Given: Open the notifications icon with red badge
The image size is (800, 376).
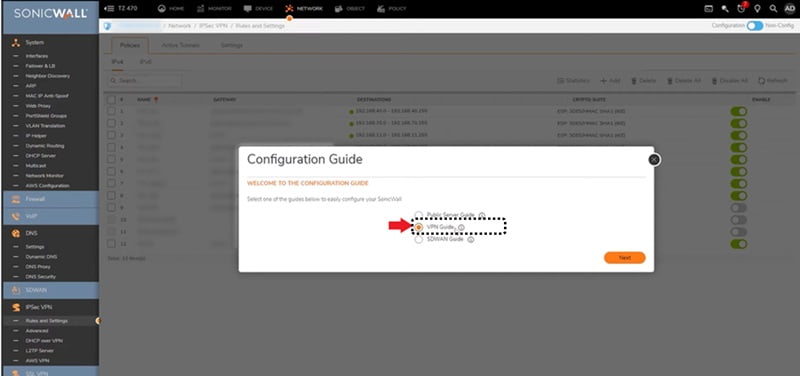Looking at the screenshot, I should [741, 8].
